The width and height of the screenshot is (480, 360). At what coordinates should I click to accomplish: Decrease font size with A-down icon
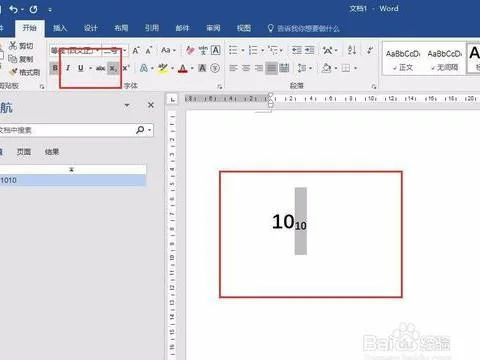pos(149,51)
